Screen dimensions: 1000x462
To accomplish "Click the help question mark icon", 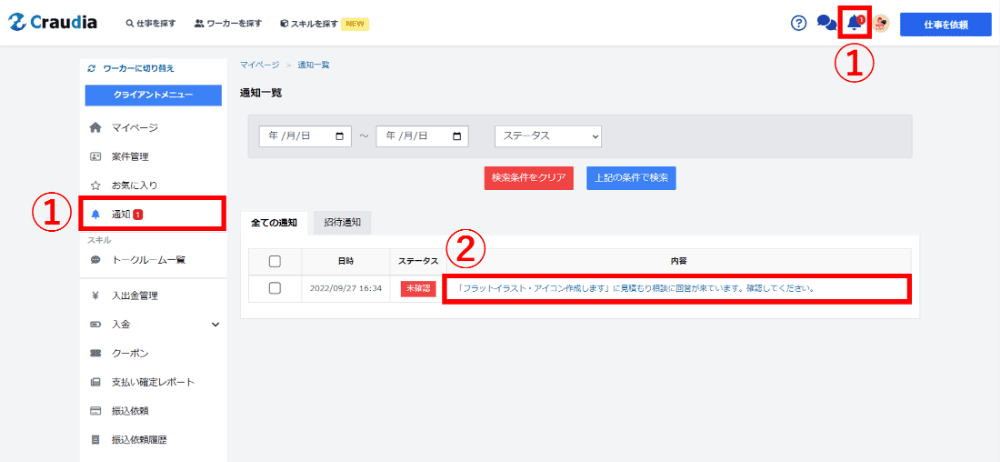I will 798,24.
